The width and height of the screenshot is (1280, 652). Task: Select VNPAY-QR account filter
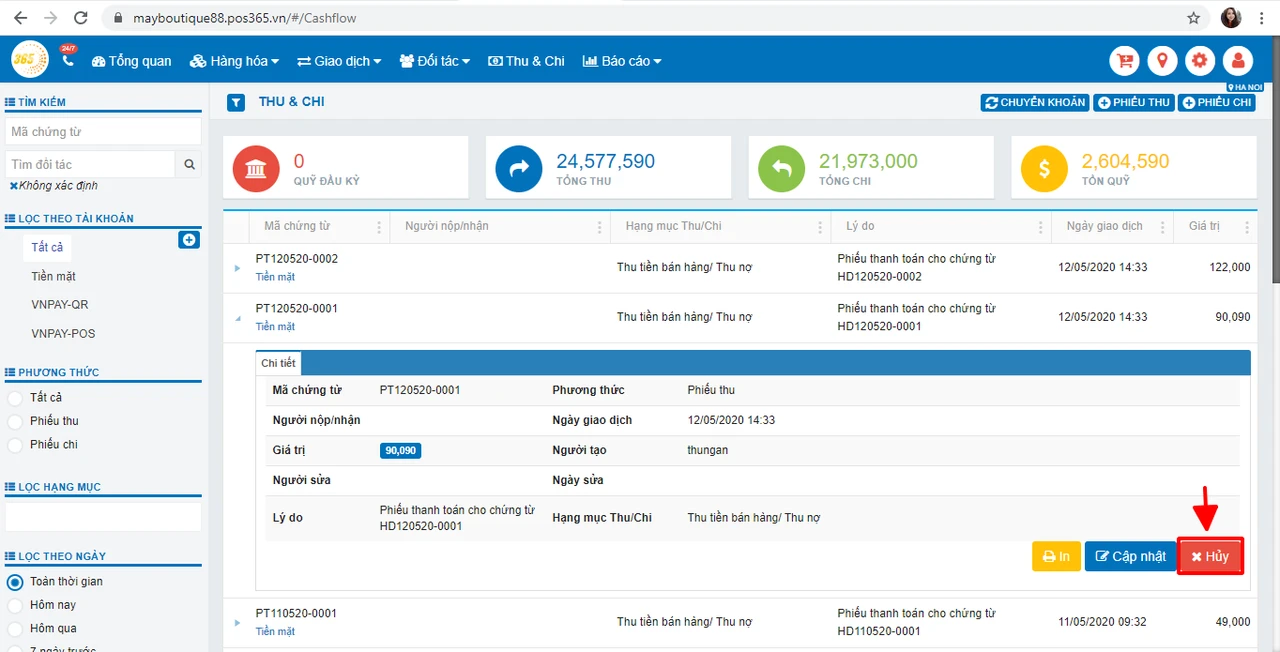[x=60, y=304]
